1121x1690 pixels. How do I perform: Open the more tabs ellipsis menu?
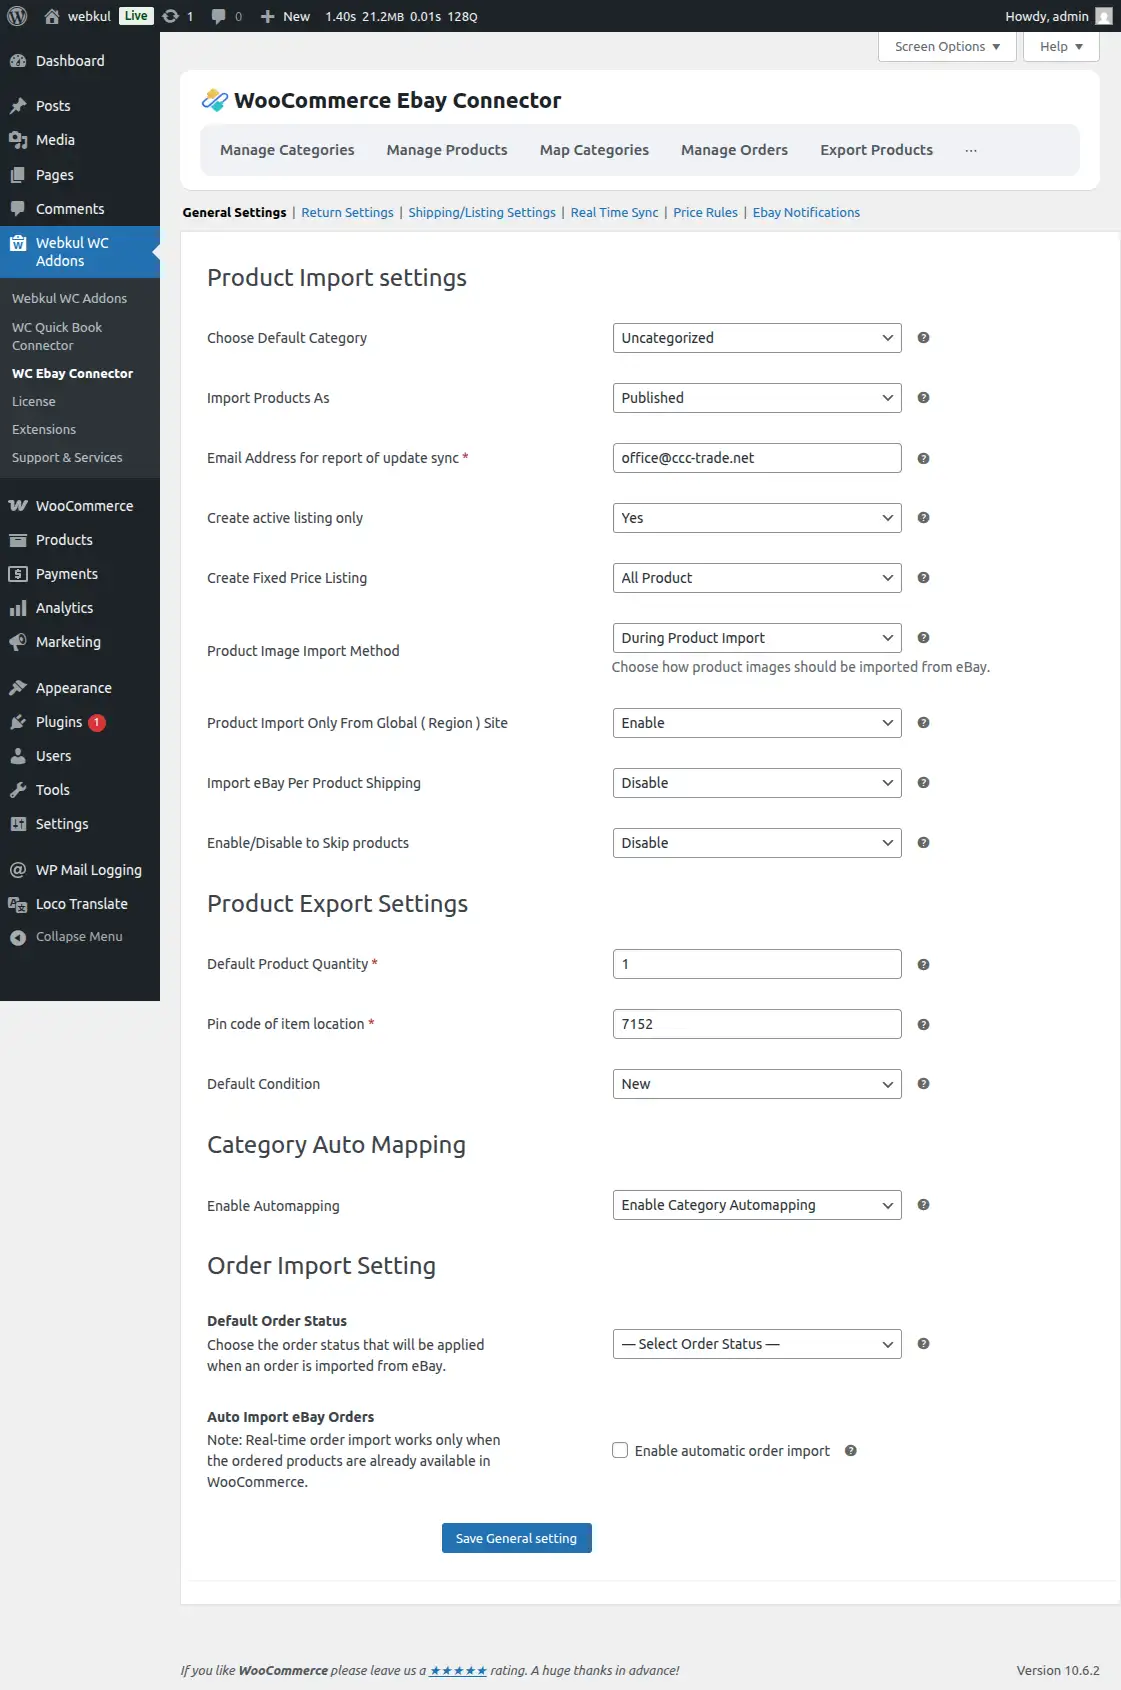(970, 150)
